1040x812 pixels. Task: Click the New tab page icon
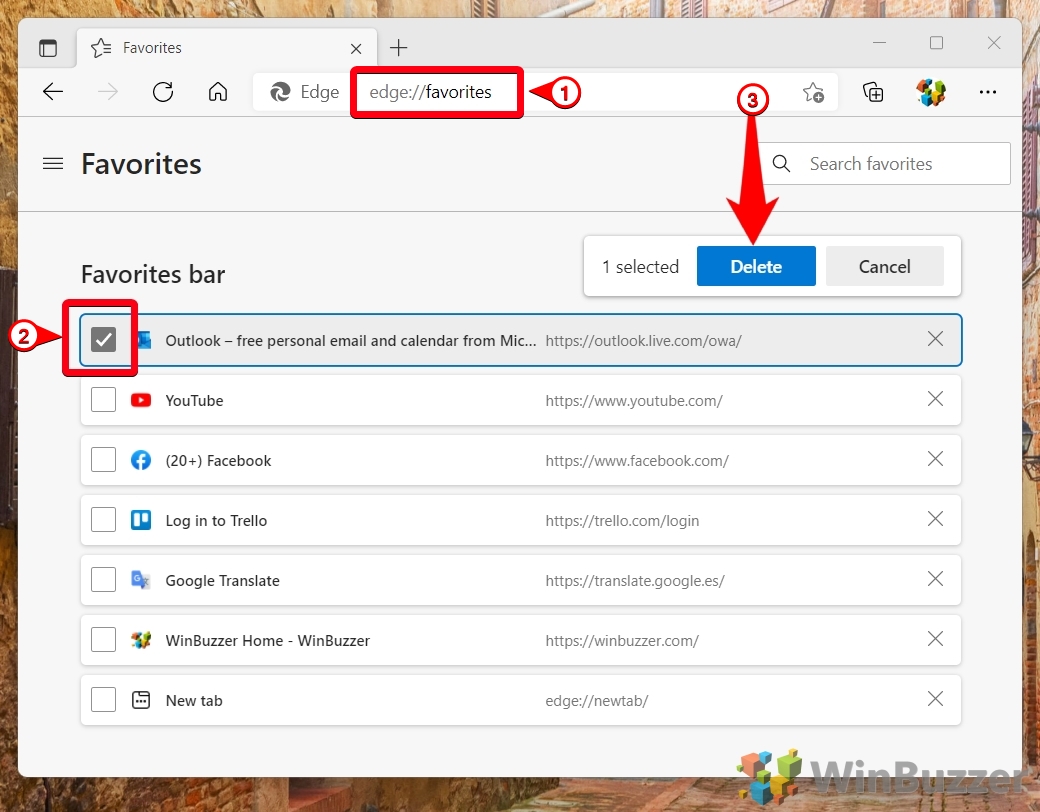pyautogui.click(x=141, y=700)
